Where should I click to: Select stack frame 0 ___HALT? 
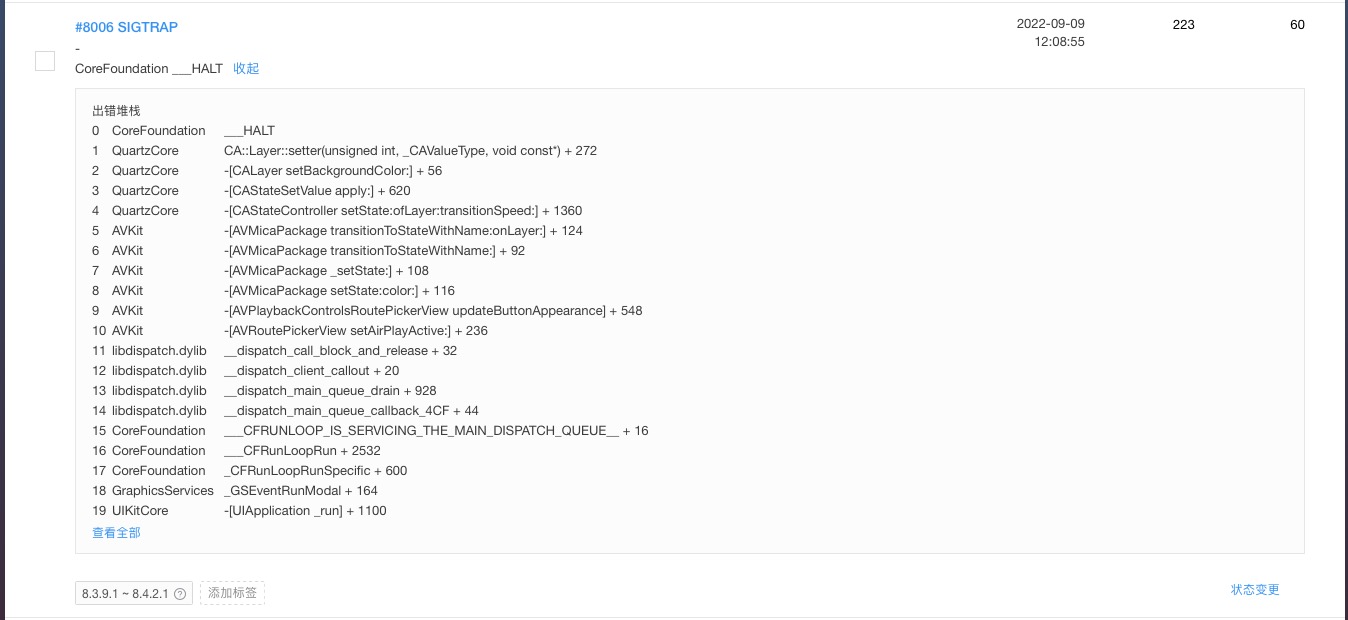(249, 131)
